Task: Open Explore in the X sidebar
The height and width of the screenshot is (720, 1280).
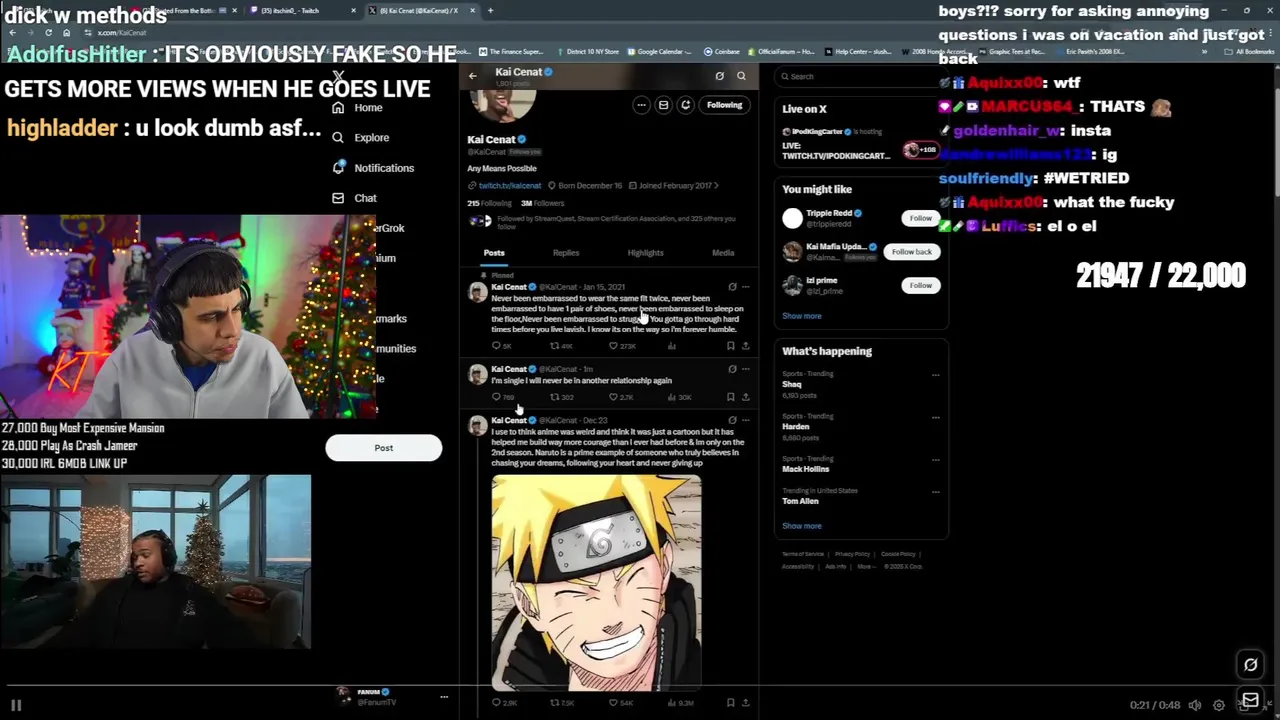Action: click(360, 137)
